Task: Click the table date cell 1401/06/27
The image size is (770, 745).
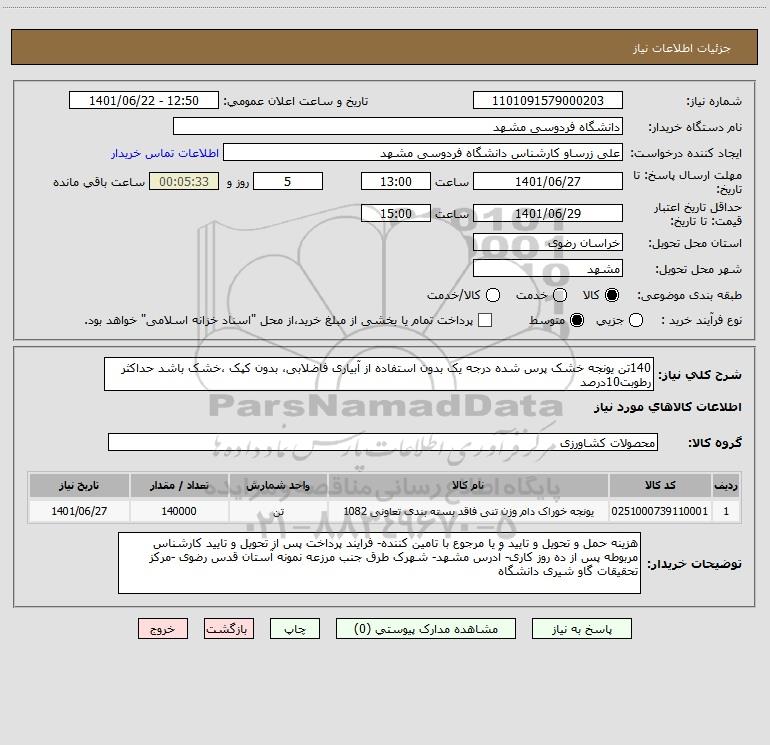Action: [x=79, y=511]
